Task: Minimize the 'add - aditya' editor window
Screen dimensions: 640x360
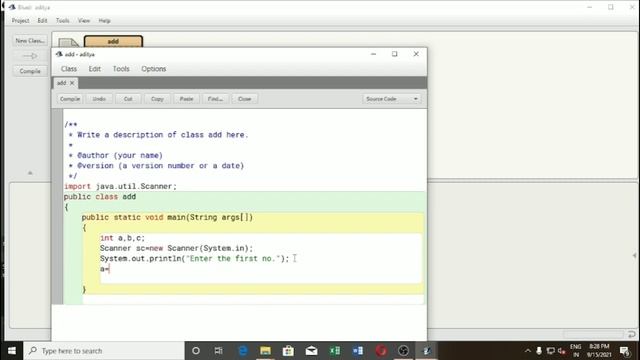Action: tap(373, 54)
